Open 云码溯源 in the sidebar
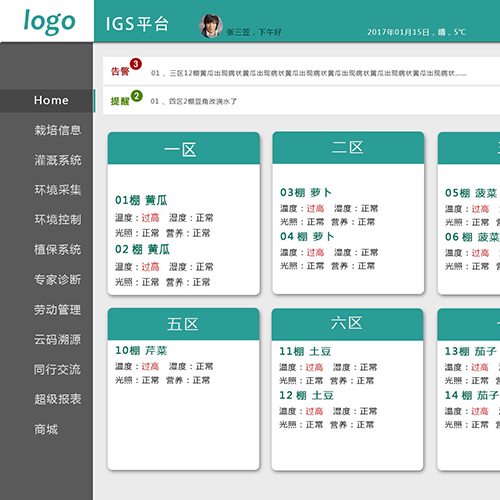Image resolution: width=500 pixels, height=500 pixels. coord(58,339)
